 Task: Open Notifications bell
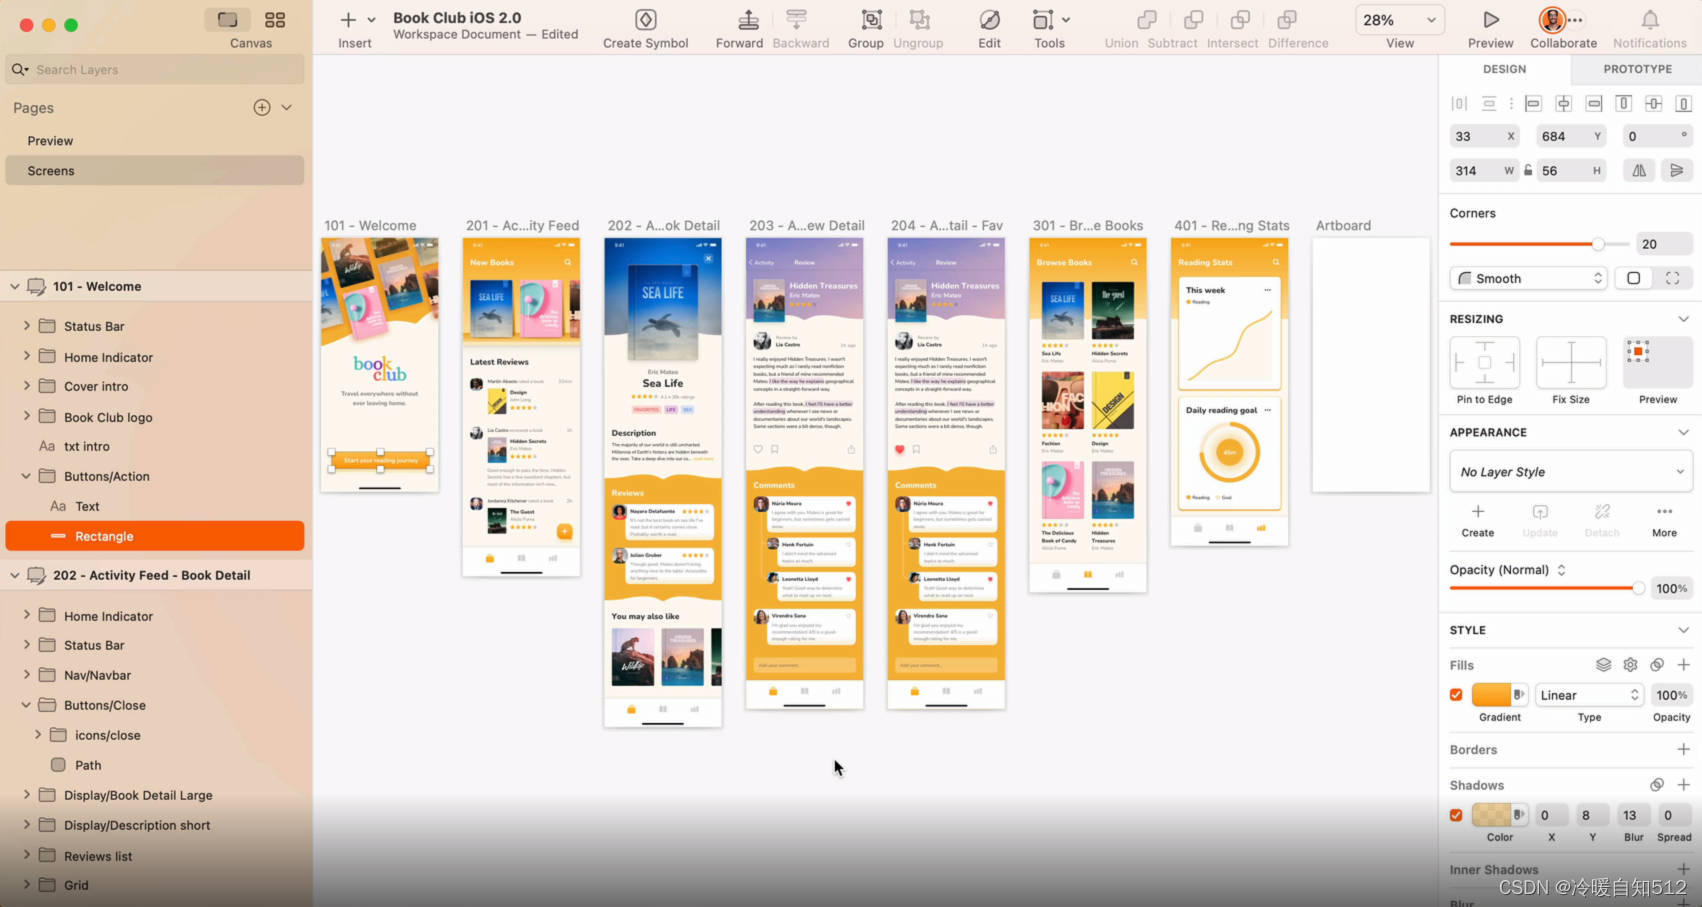click(x=1650, y=20)
